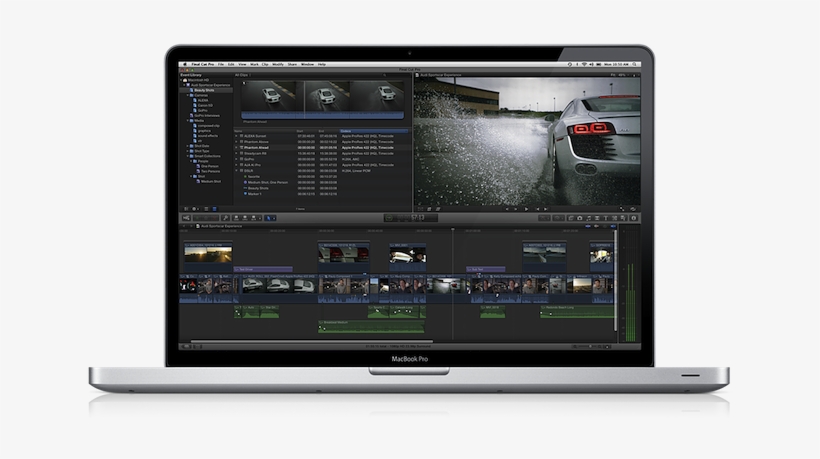Click the Connect clip edit button
This screenshot has width=820, height=459.
click(236, 218)
